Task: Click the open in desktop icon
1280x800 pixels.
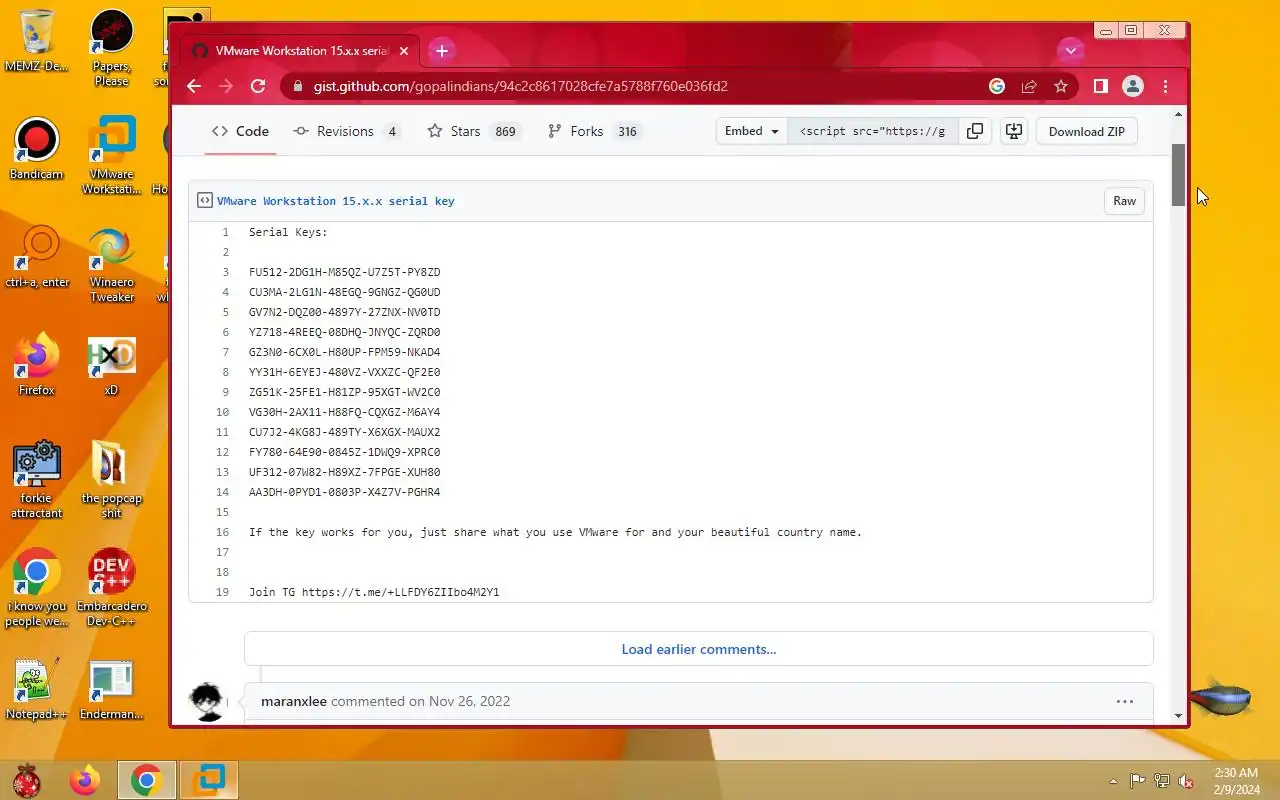Action: (x=1014, y=131)
